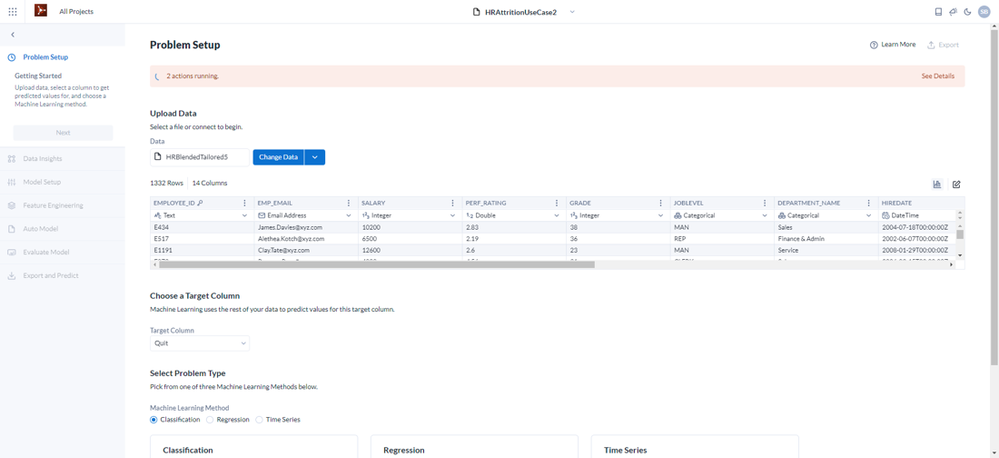The height and width of the screenshot is (458, 999).
Task: Open PERF_RATING column options menu
Action: [557, 203]
